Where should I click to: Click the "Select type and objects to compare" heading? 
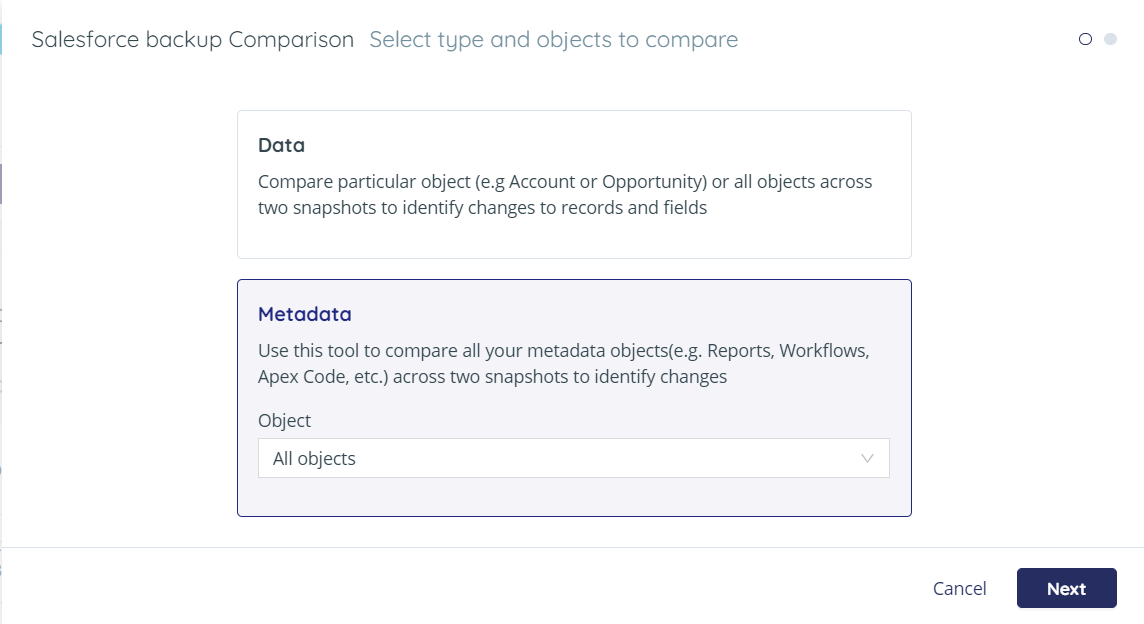tap(553, 39)
